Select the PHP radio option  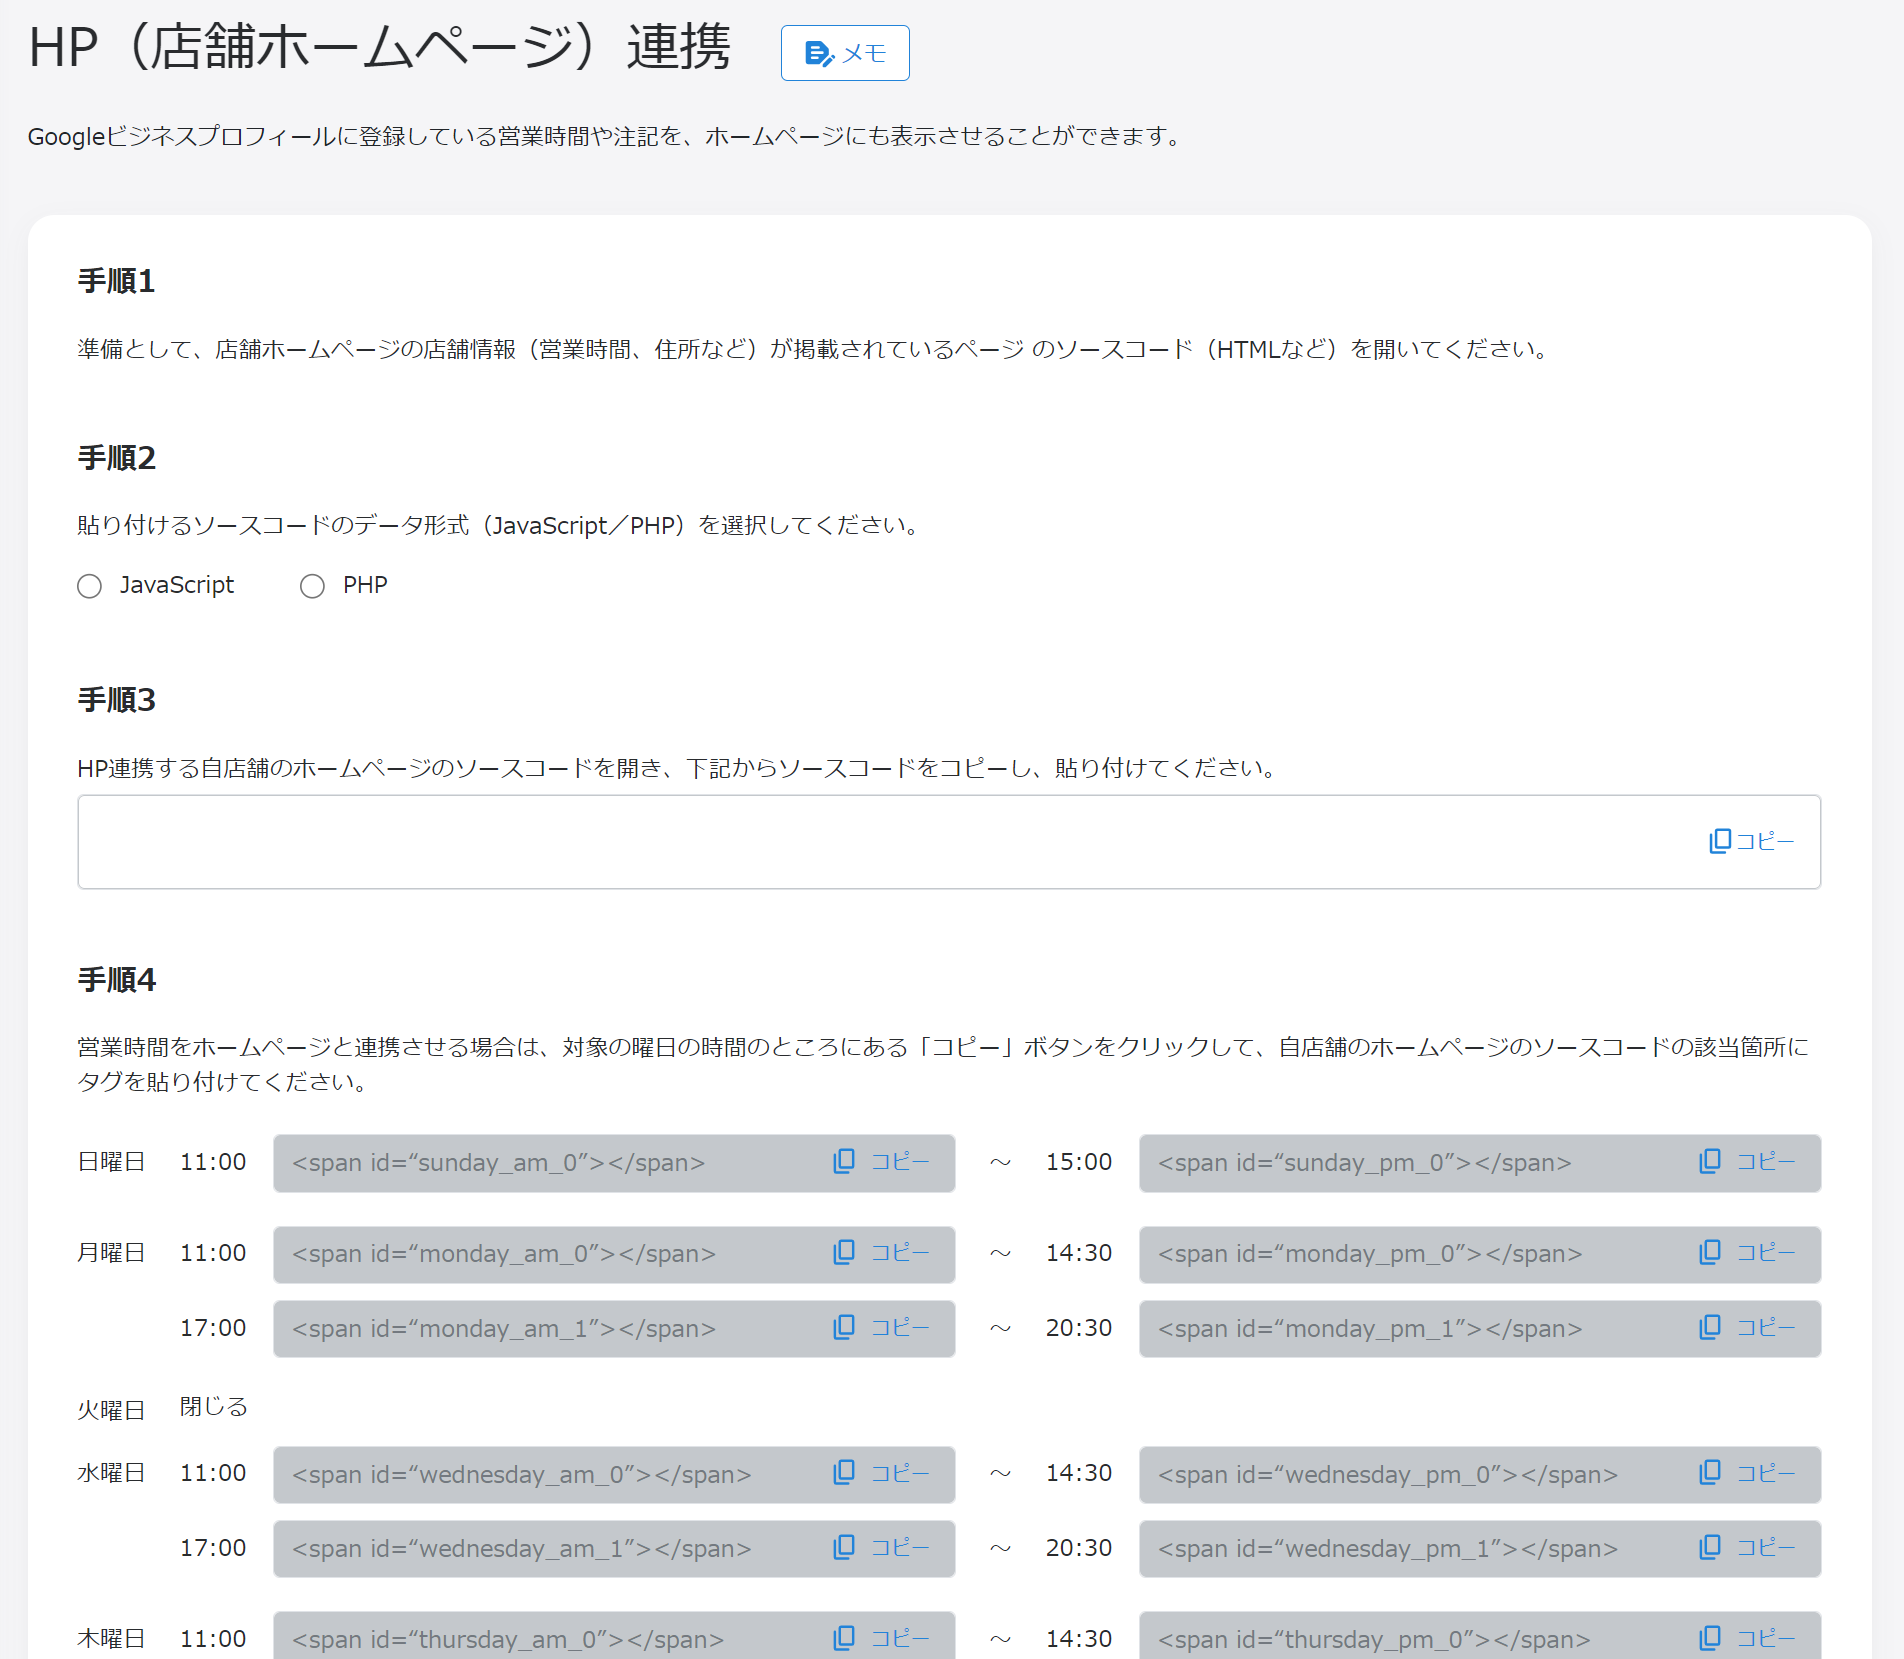click(x=312, y=586)
